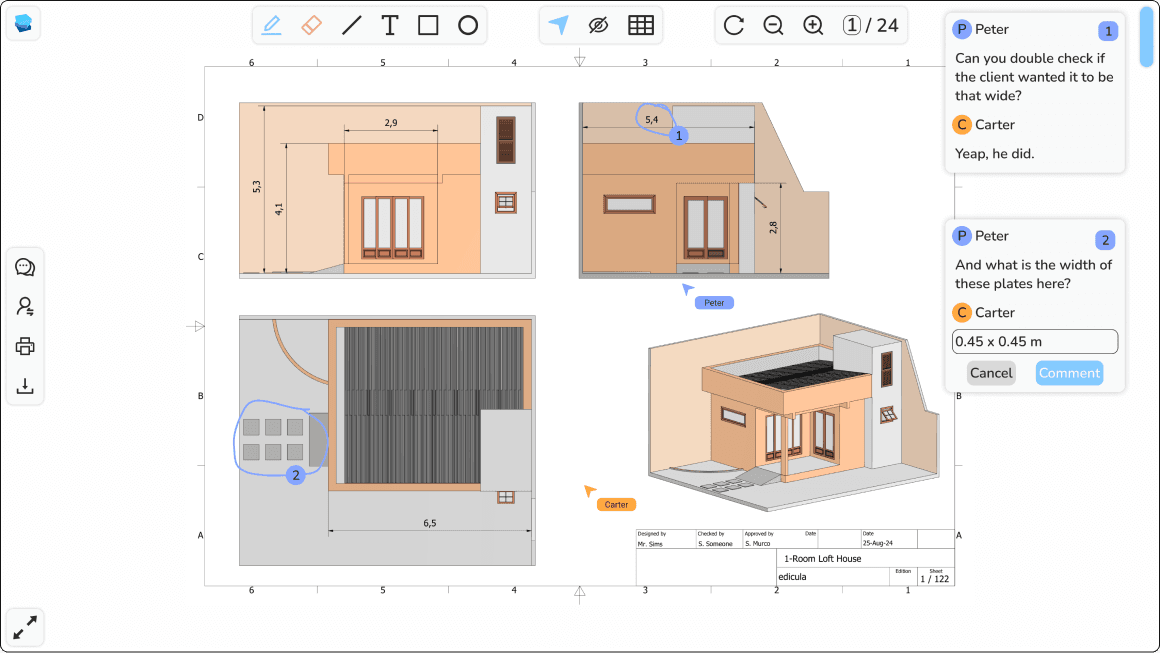This screenshot has height=653, width=1160.
Task: Rotate the drawing sheet
Action: pyautogui.click(x=734, y=25)
